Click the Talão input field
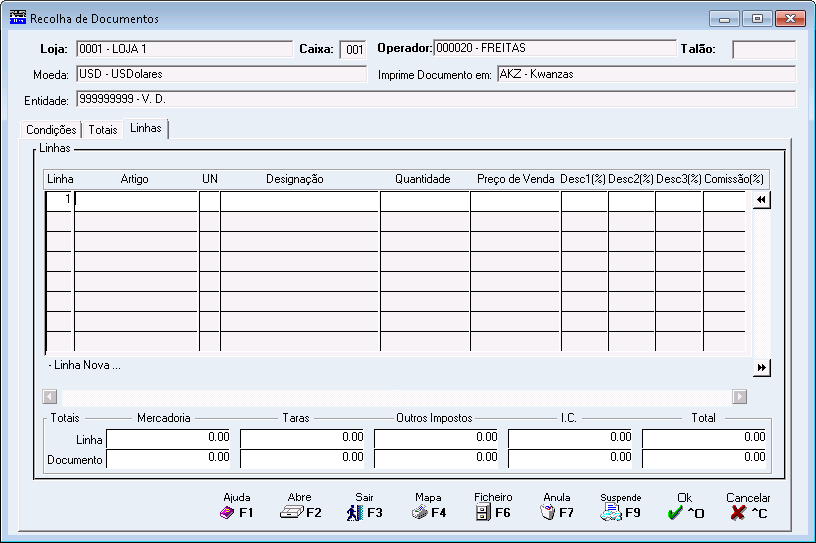Viewport: 816px width, 543px height. pyautogui.click(x=763, y=49)
